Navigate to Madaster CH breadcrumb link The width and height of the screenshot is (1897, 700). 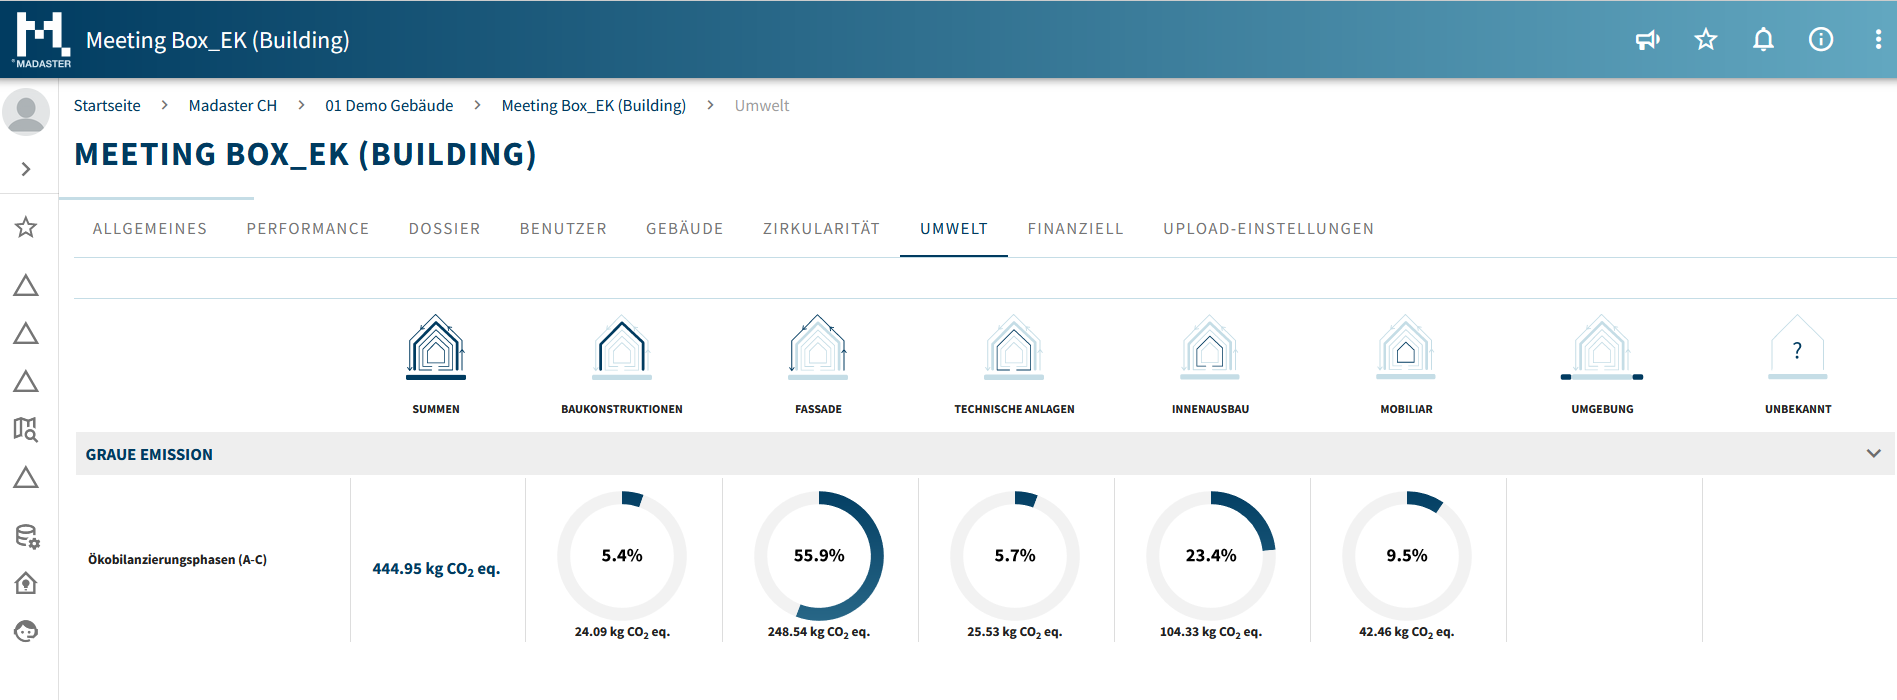coord(232,106)
